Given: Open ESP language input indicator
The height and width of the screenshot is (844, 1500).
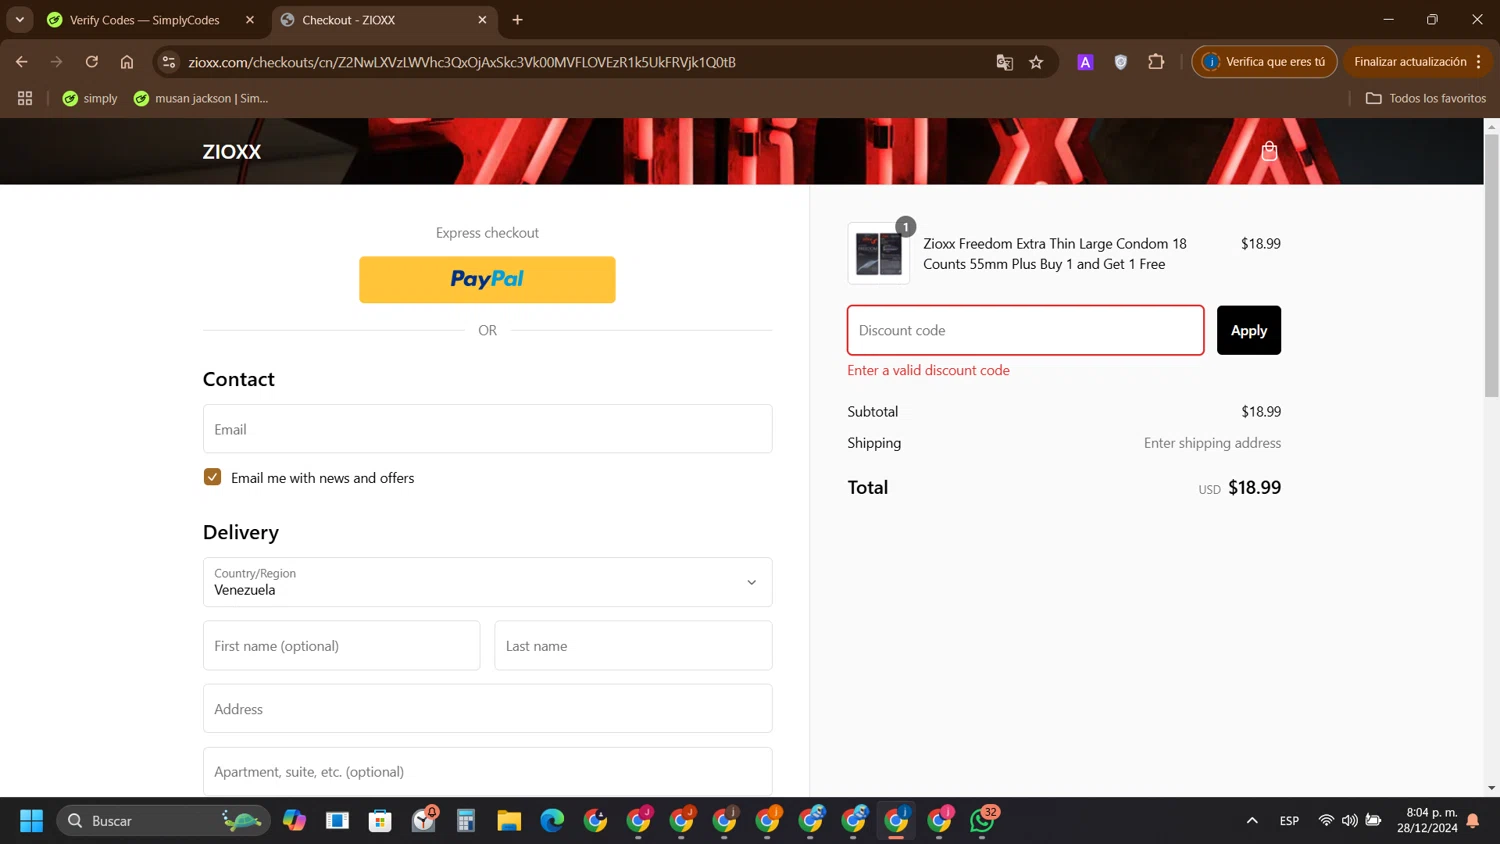Looking at the screenshot, I should (x=1289, y=821).
